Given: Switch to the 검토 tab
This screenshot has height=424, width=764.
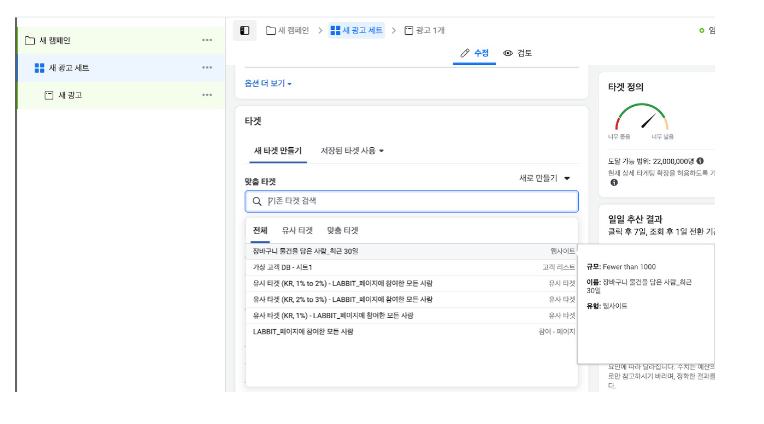Looking at the screenshot, I should (x=517, y=53).
